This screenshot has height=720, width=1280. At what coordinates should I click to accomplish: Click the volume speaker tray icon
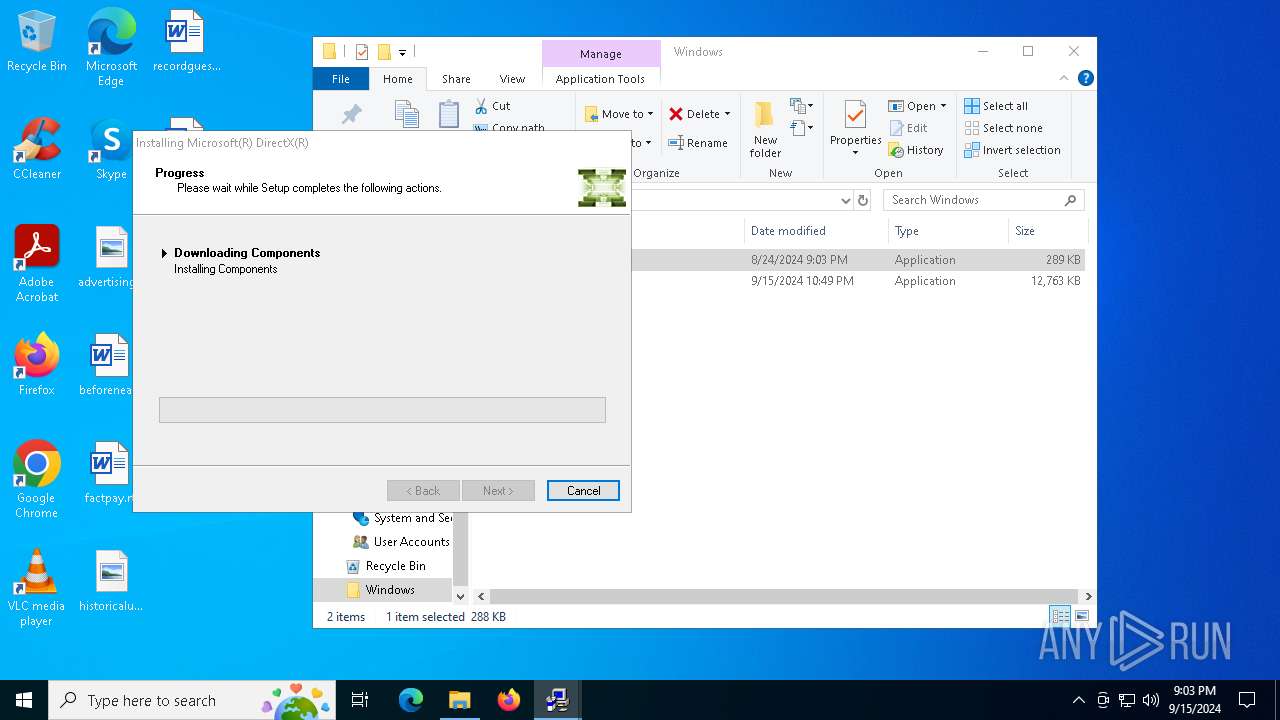(1151, 700)
